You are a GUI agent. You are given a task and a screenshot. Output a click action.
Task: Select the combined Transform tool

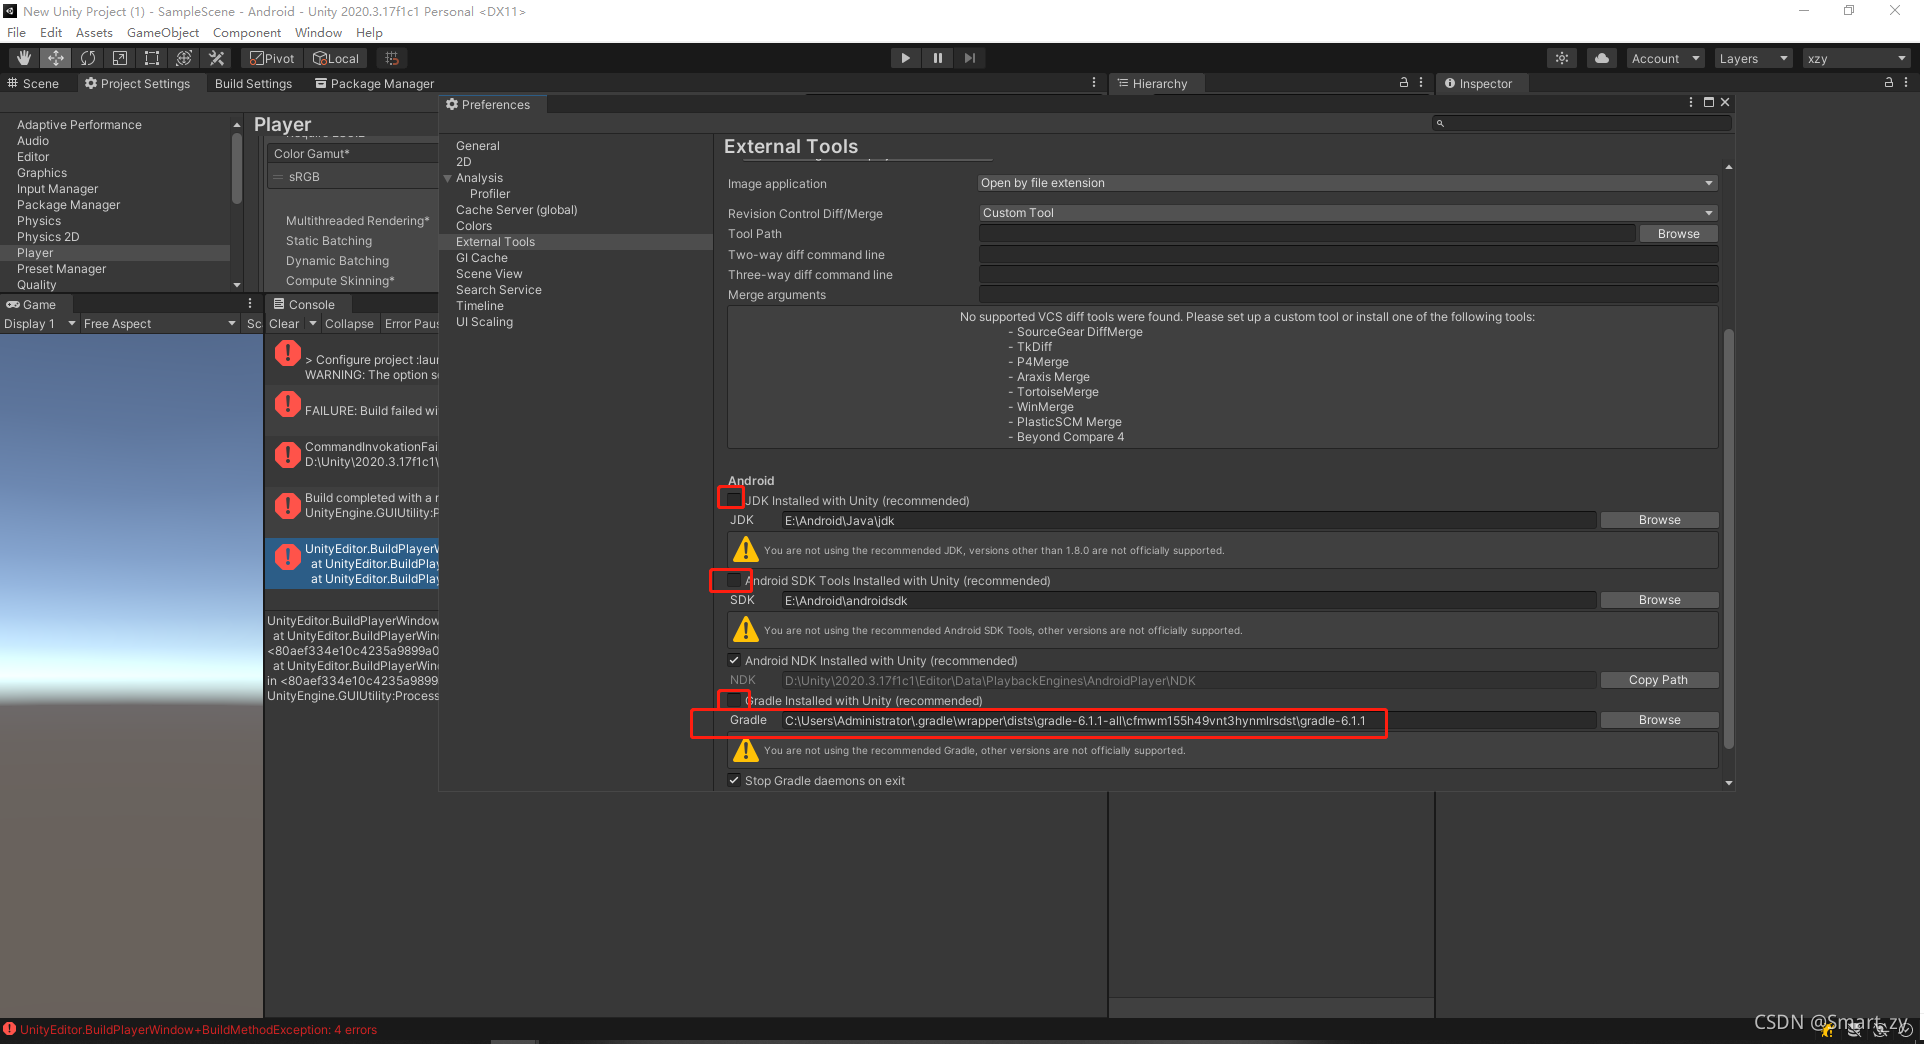click(184, 58)
